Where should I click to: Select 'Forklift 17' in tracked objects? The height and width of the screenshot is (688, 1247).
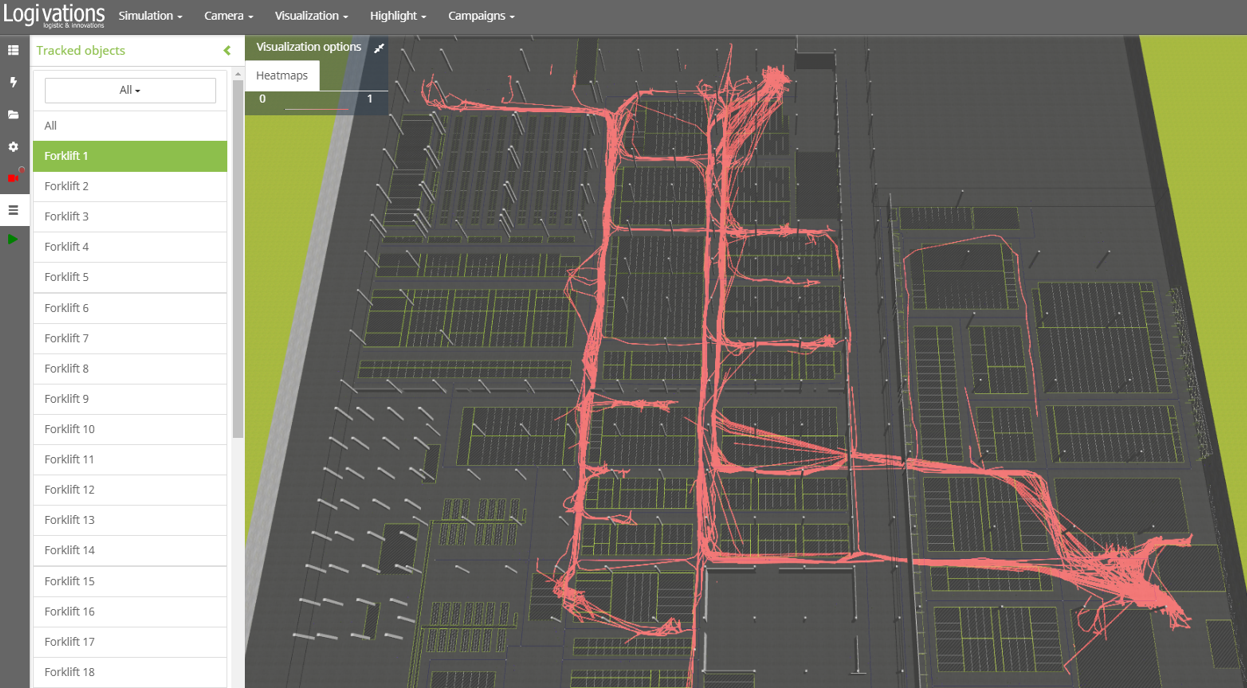[x=130, y=642]
